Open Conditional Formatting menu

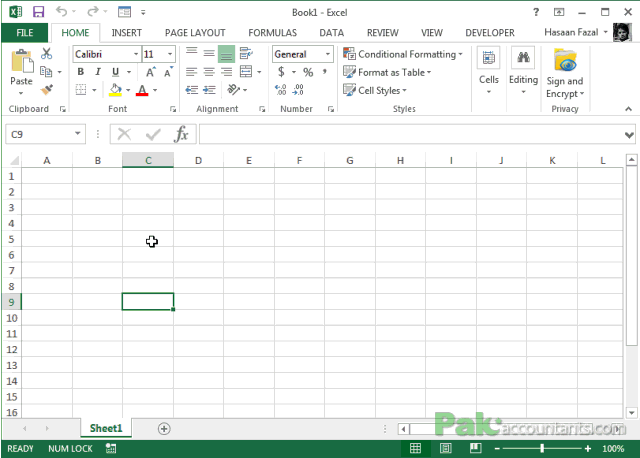pyautogui.click(x=403, y=54)
